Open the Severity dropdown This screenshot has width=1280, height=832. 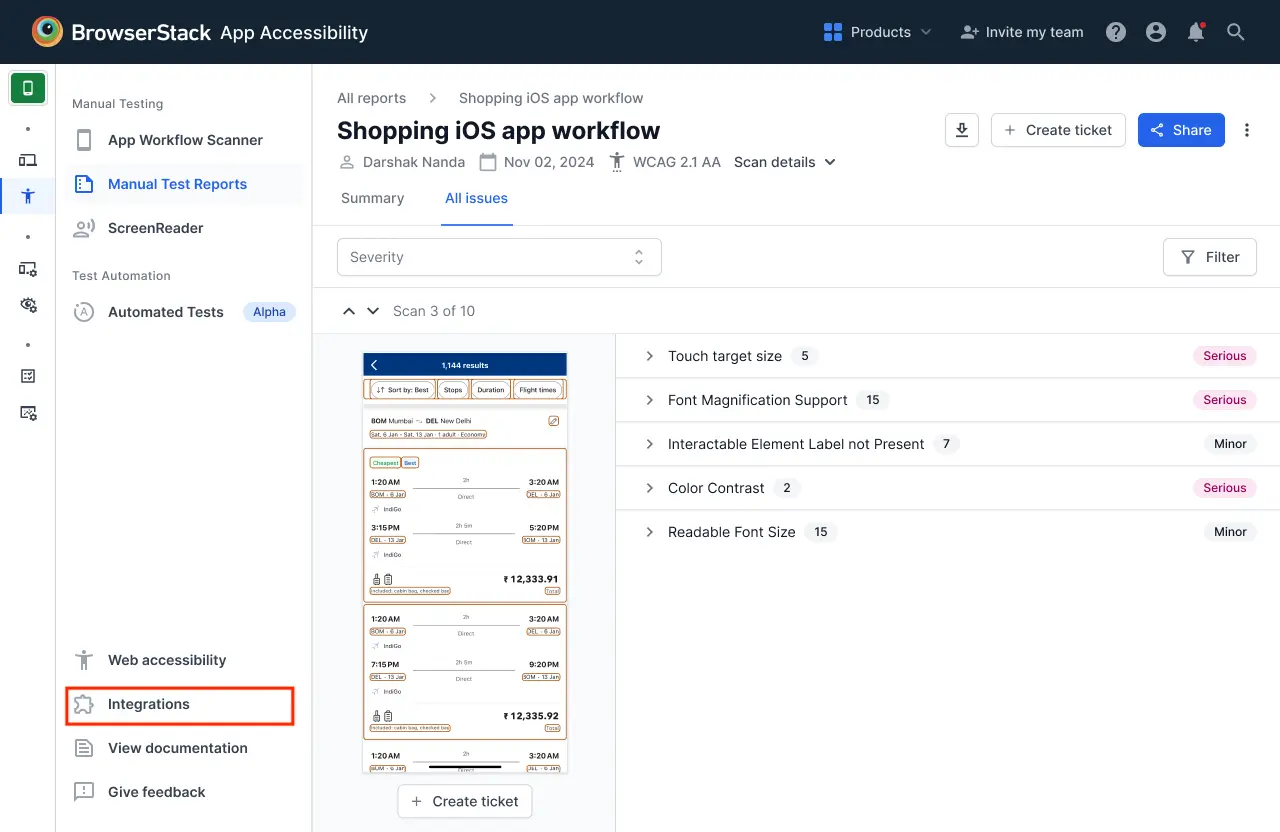point(499,257)
